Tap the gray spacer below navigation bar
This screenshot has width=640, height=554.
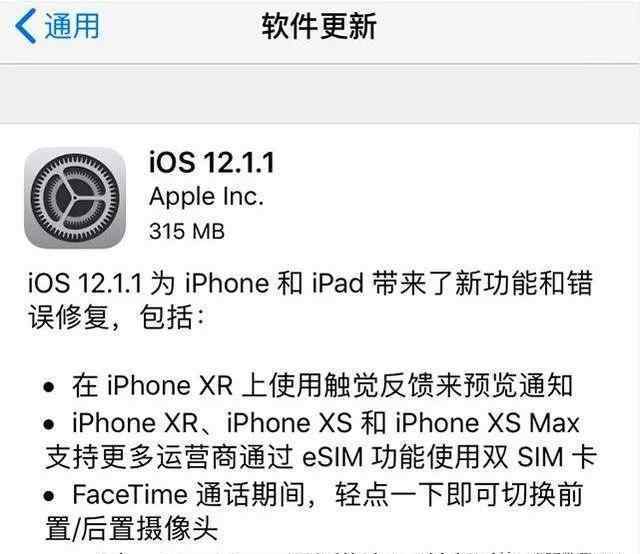[320, 94]
